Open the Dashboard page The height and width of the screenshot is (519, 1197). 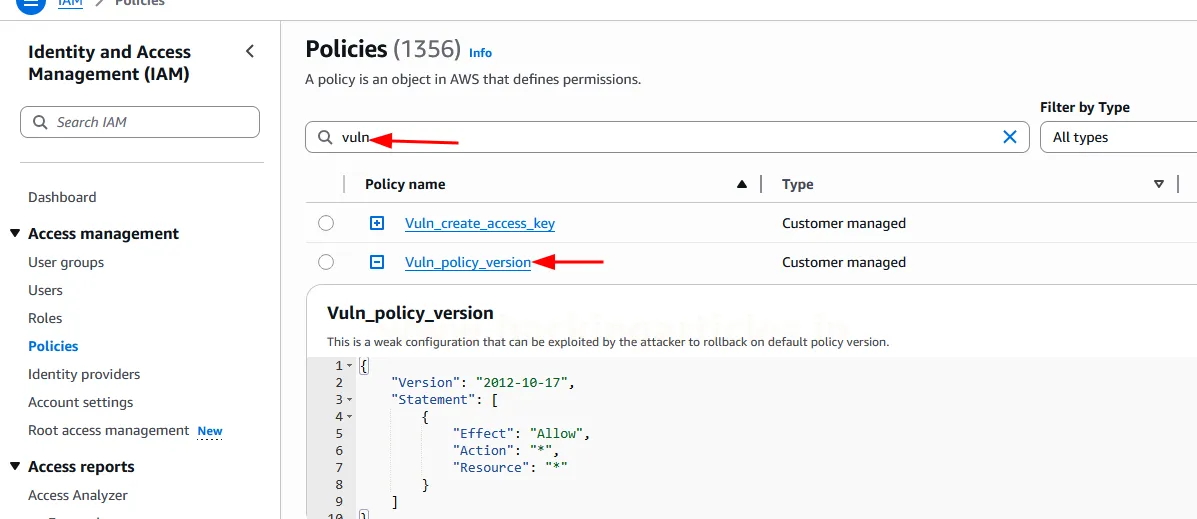click(x=62, y=197)
